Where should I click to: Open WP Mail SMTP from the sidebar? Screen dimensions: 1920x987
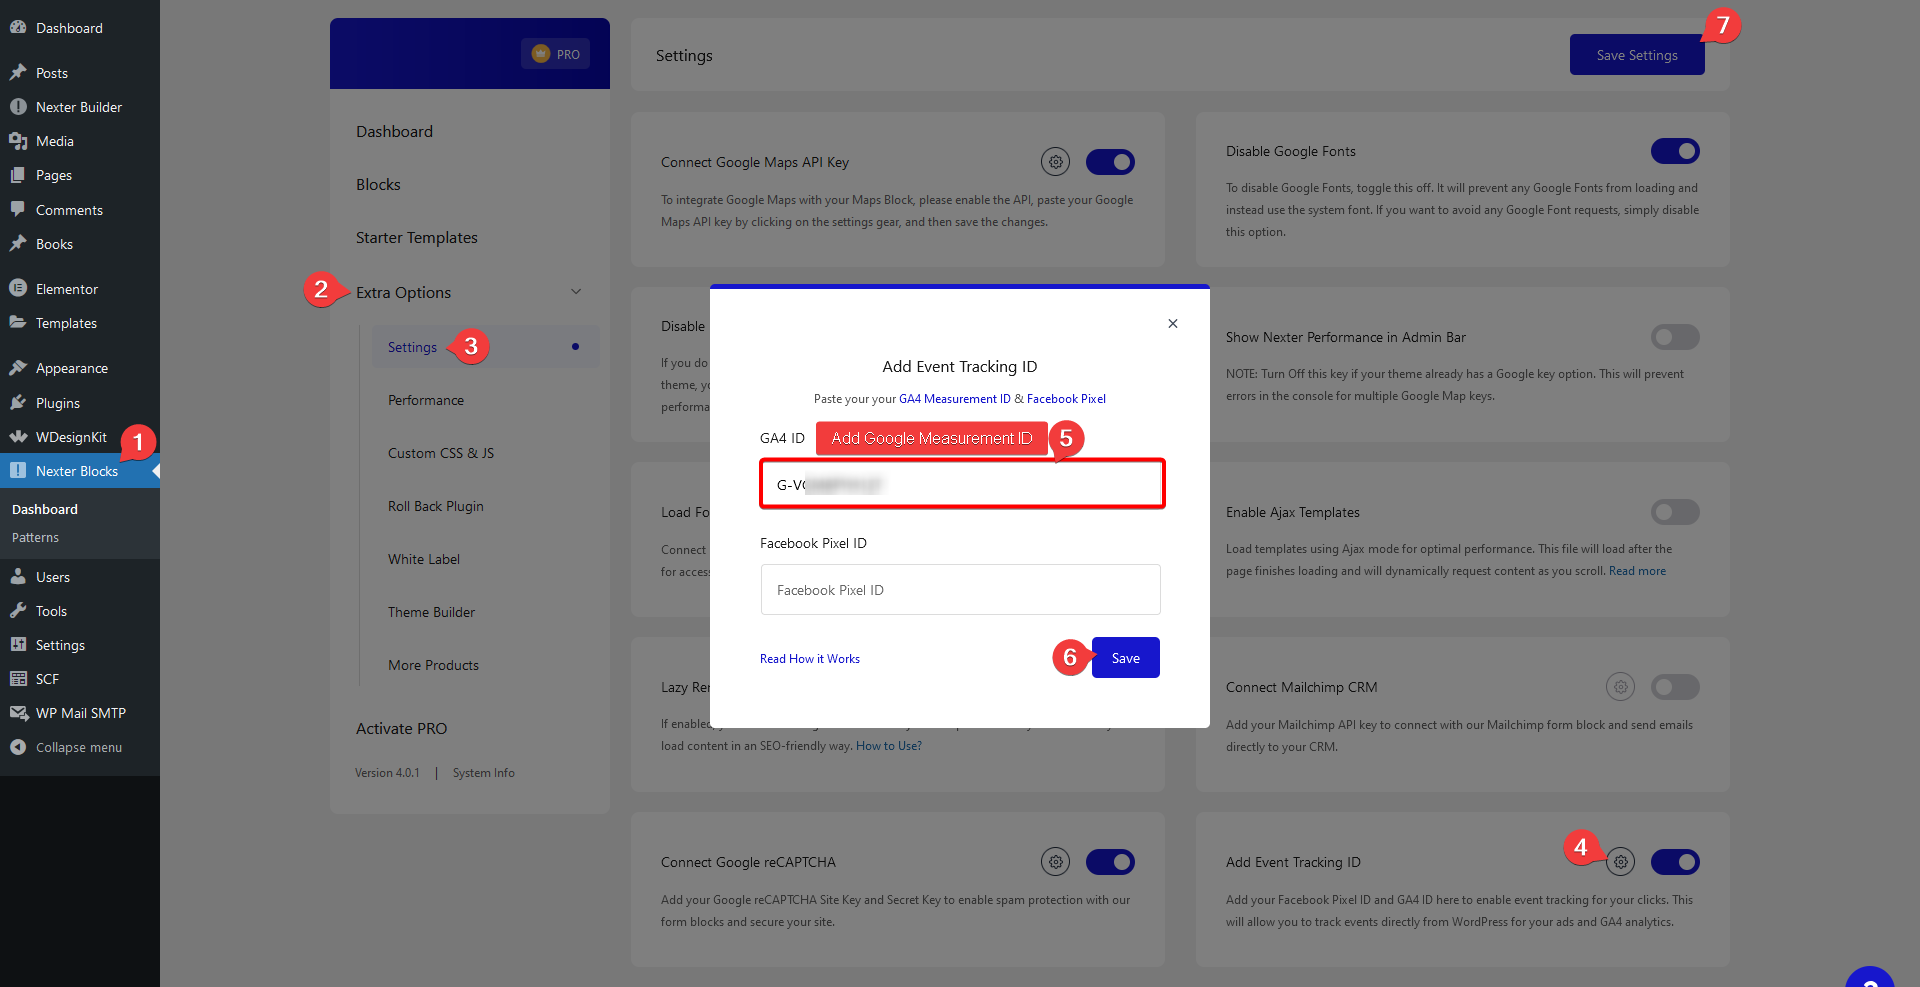(80, 713)
